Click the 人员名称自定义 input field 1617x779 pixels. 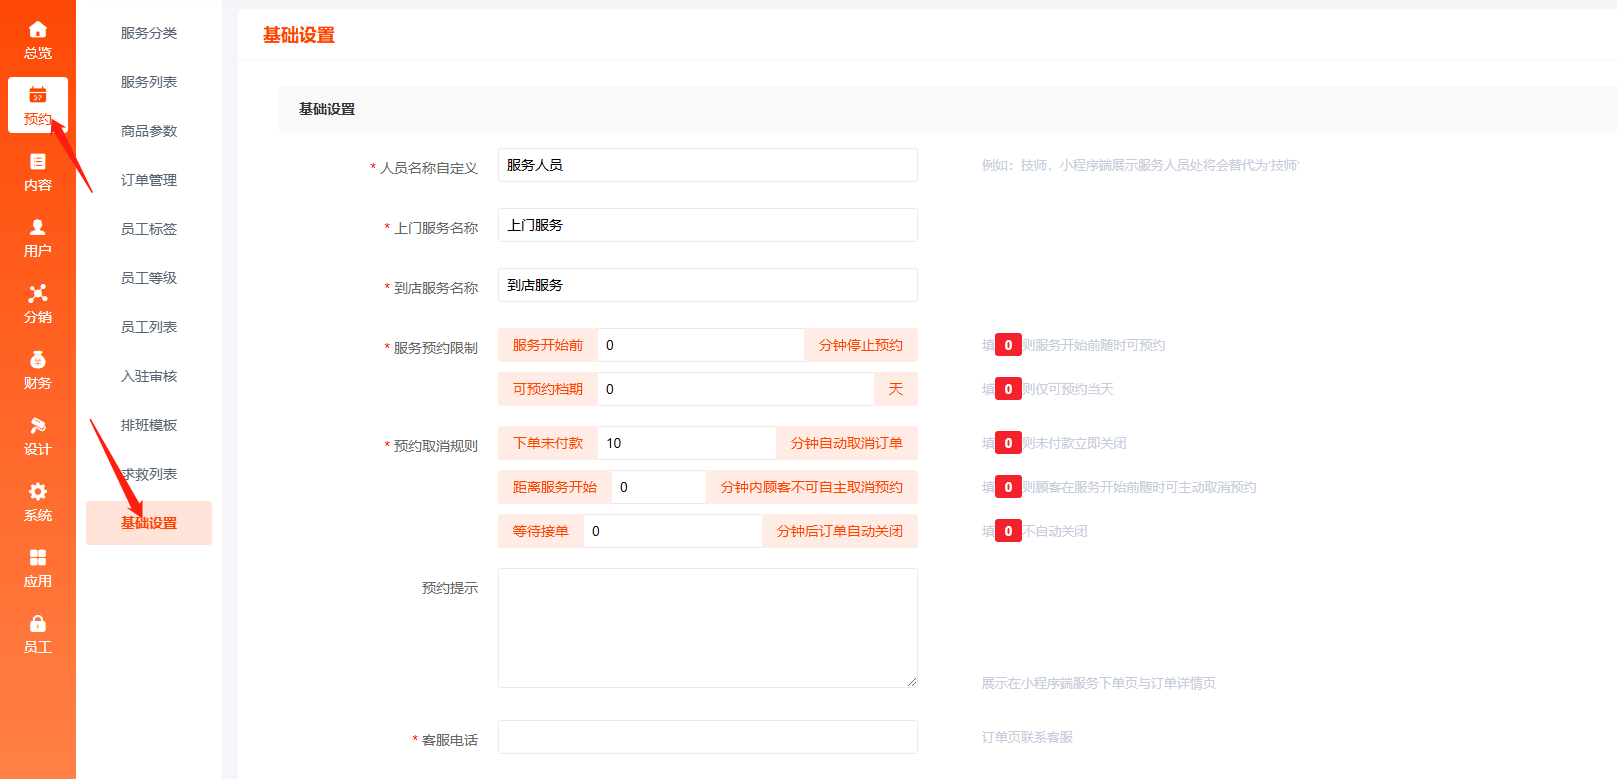[x=707, y=165]
